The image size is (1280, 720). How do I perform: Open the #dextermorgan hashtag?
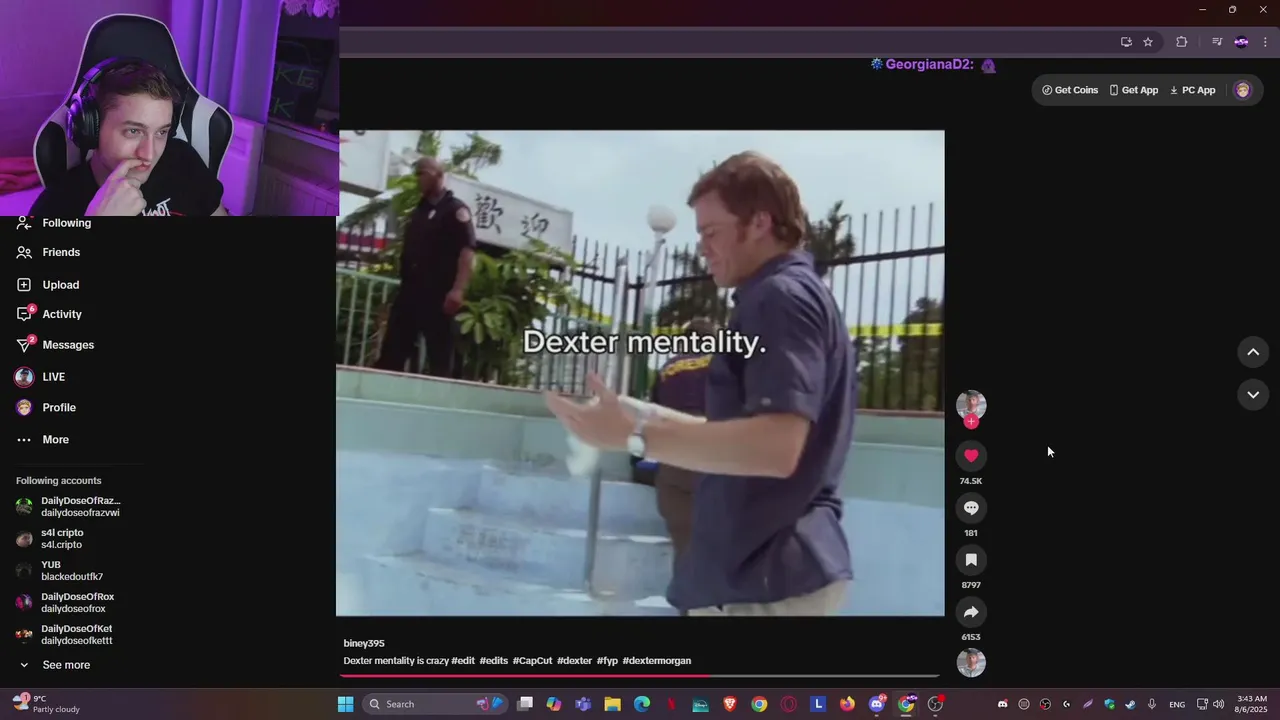656,661
